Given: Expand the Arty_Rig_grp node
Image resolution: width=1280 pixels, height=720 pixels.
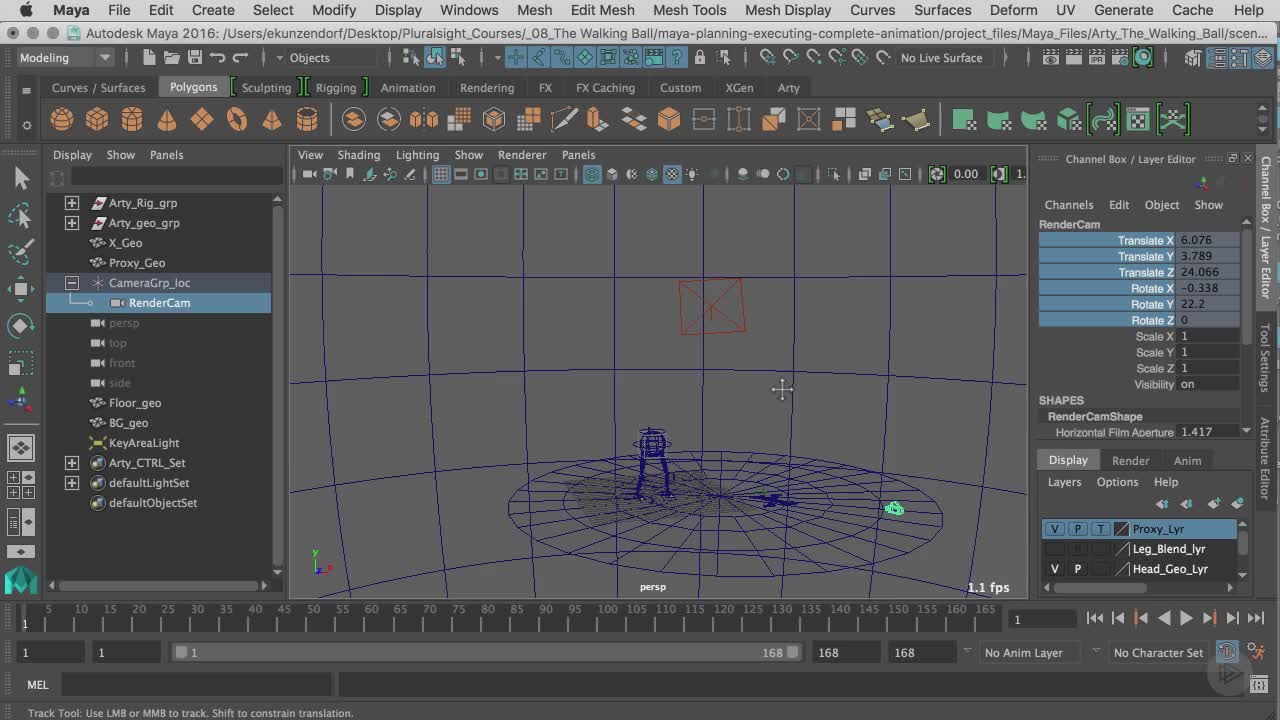Looking at the screenshot, I should [x=72, y=203].
